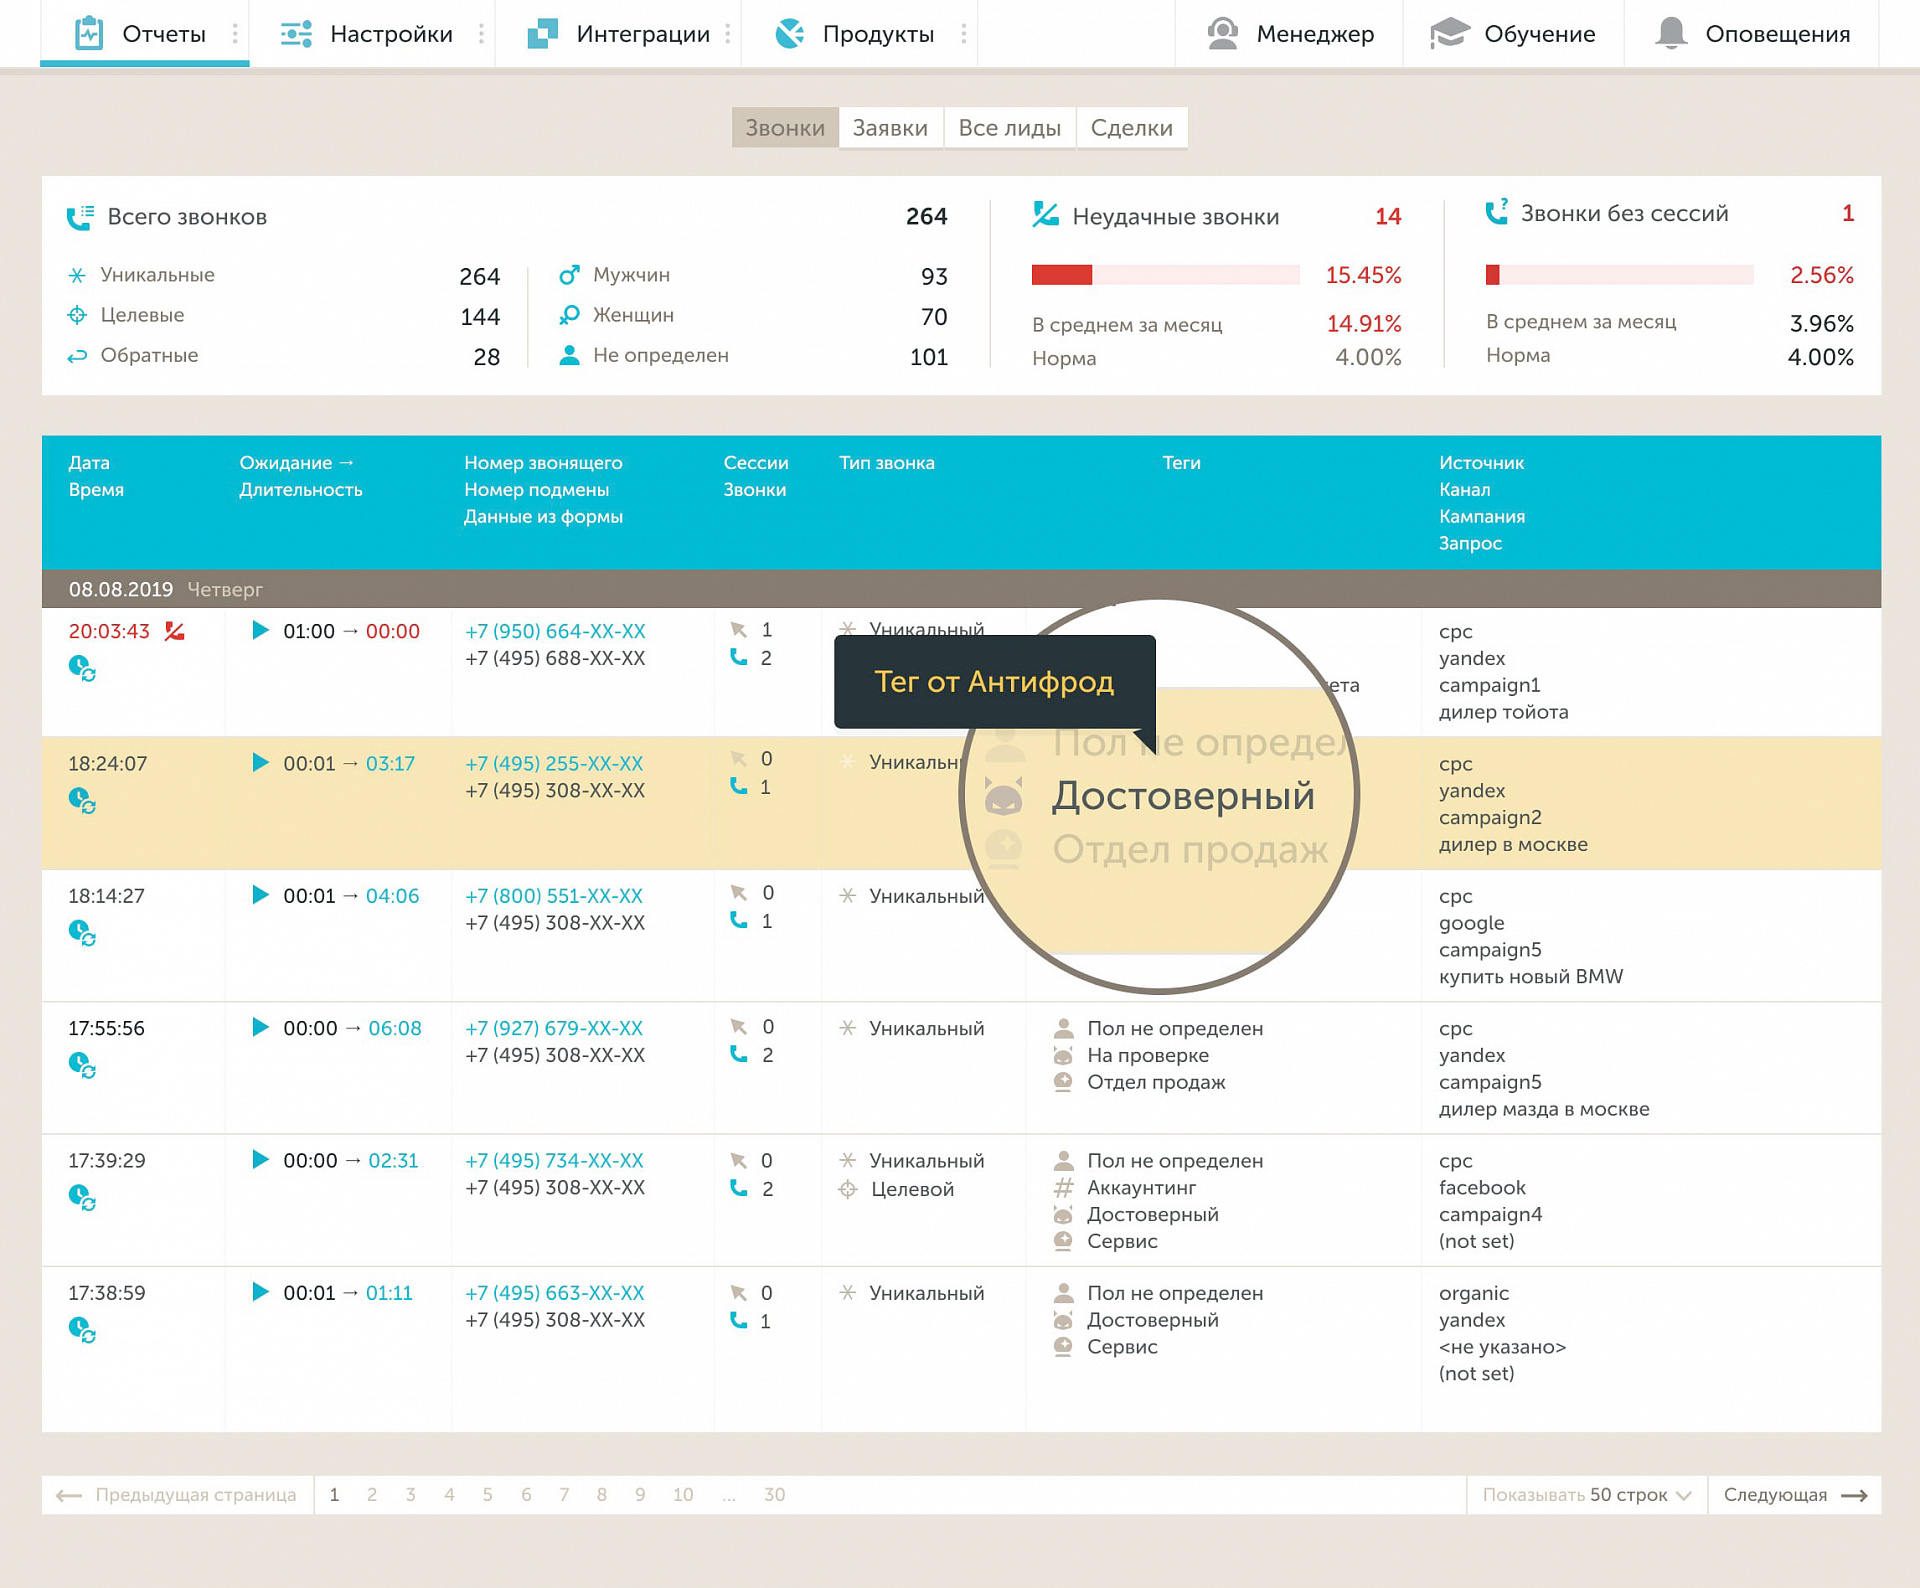Click the Training graduation cap icon
The image size is (1920, 1588).
1449,33
